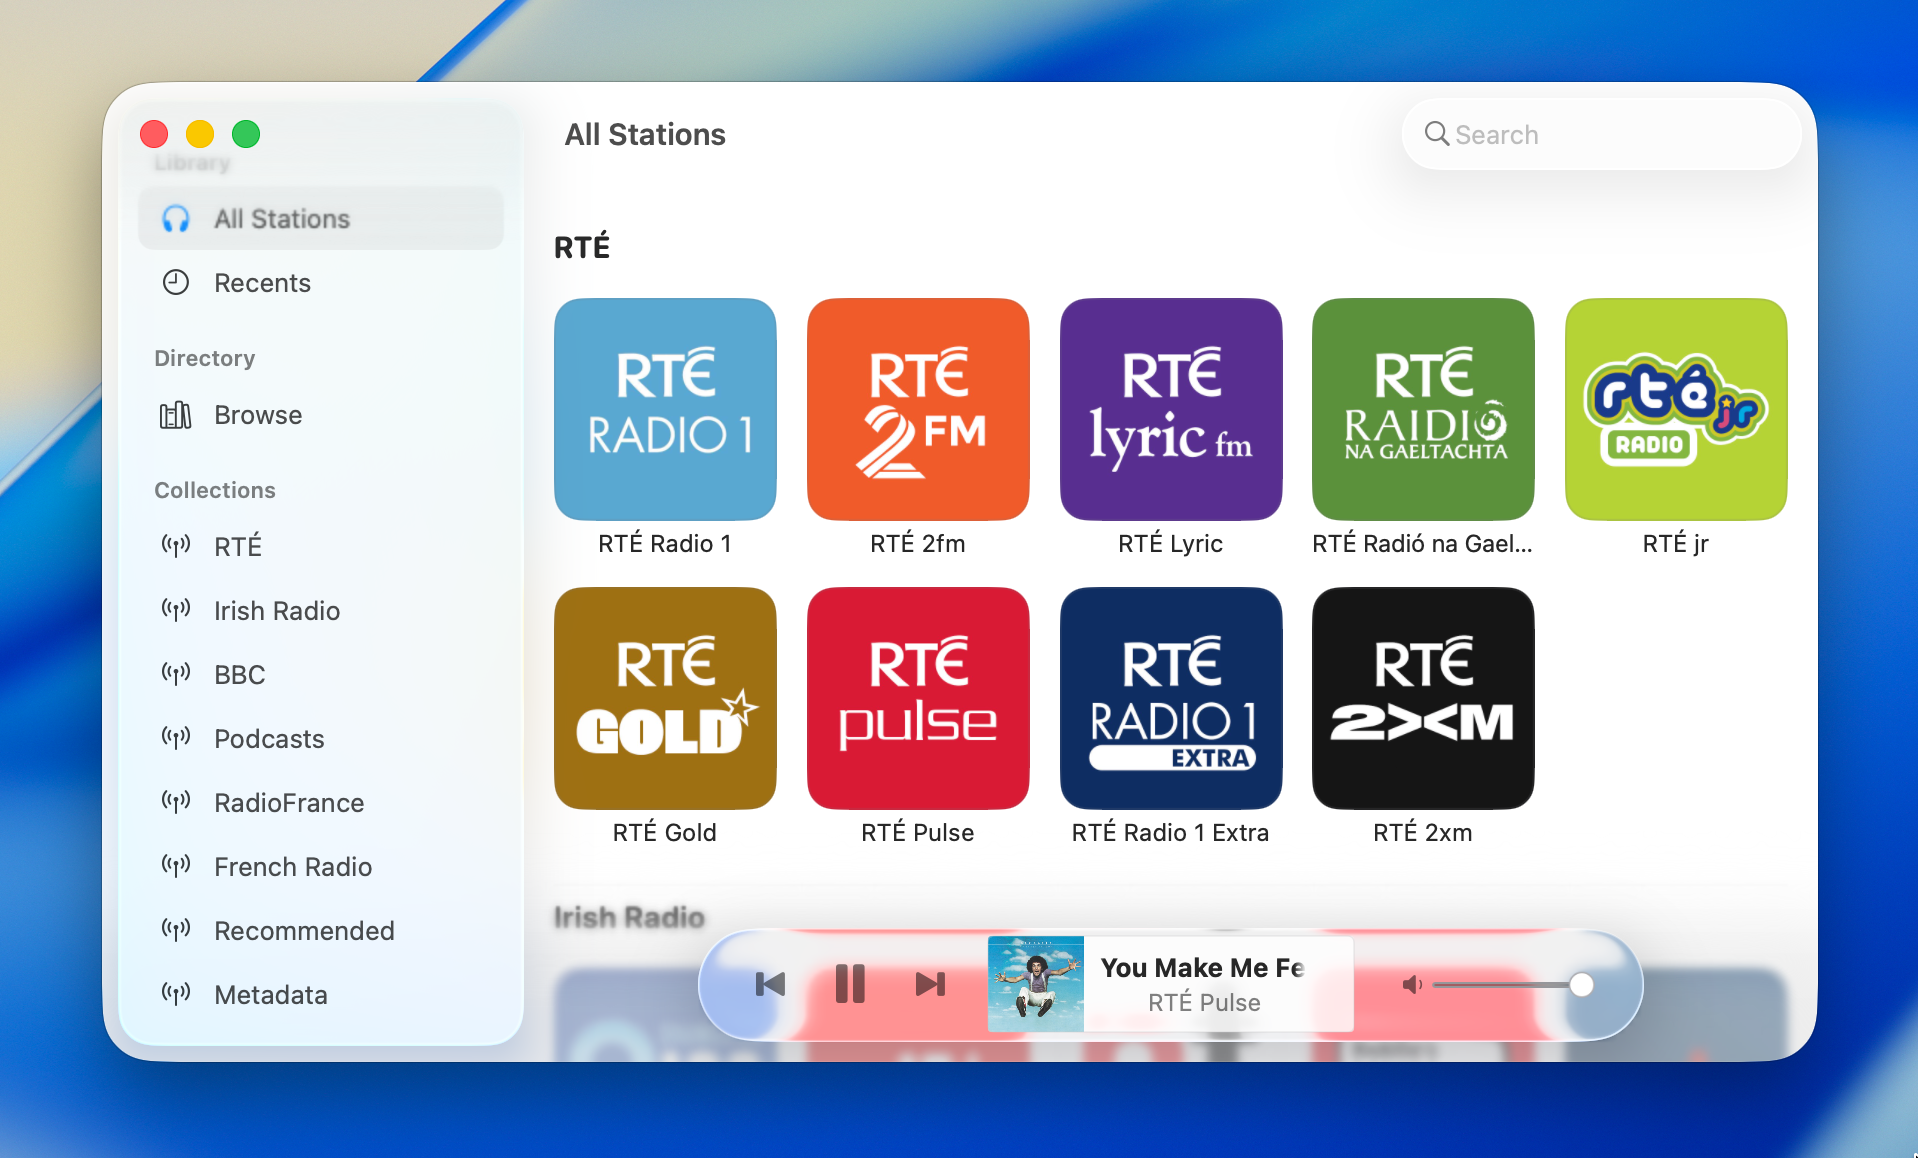Click the RTÉ Gold caption text
Viewport: 1918px width, 1158px height.
click(665, 832)
